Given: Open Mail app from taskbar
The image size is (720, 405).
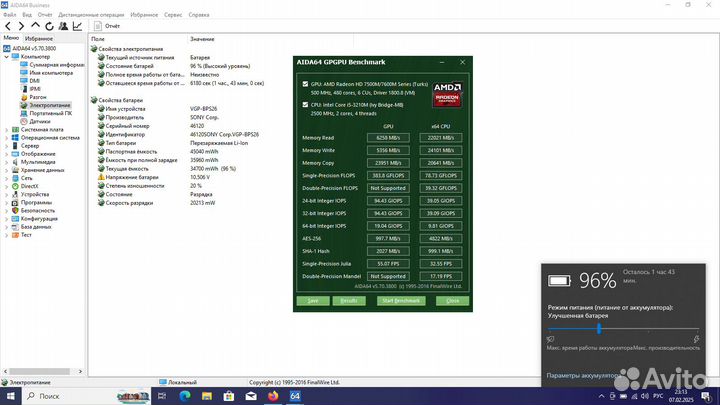Looking at the screenshot, I should [x=251, y=396].
